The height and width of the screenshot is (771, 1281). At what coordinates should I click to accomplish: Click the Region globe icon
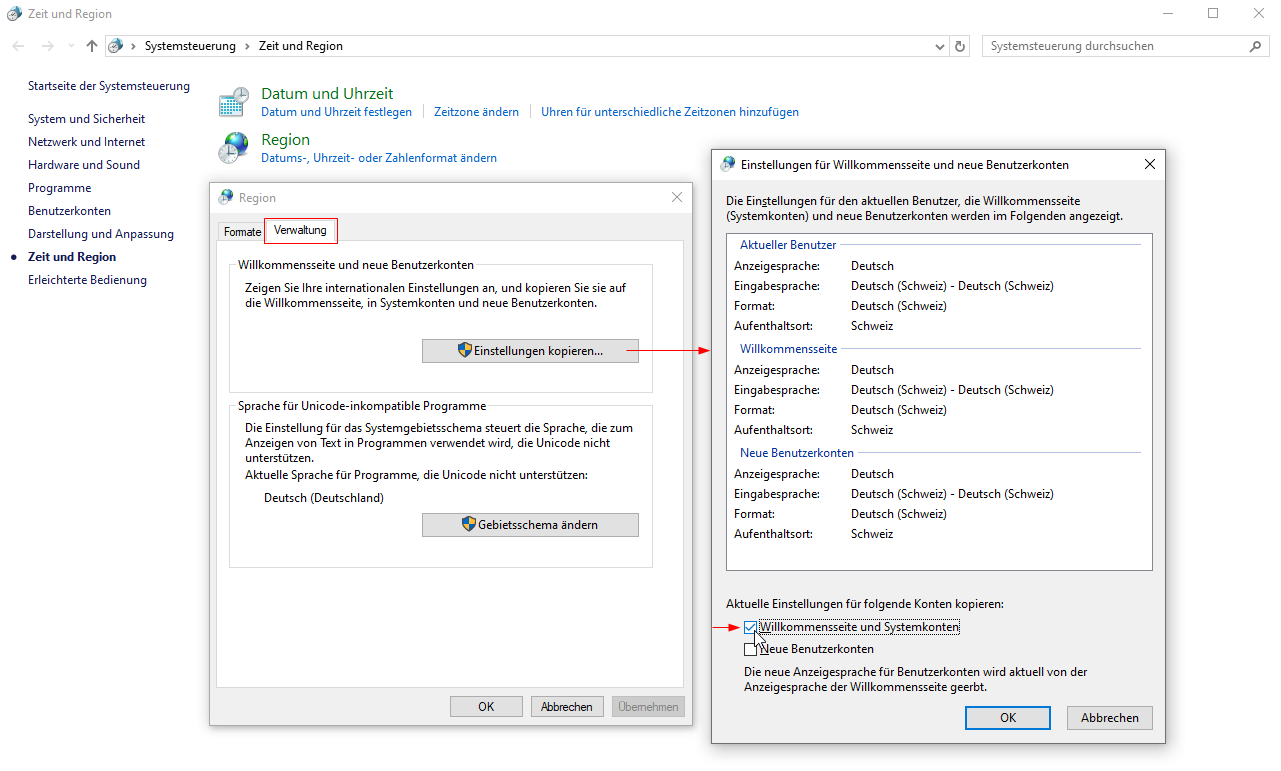pyautogui.click(x=234, y=148)
